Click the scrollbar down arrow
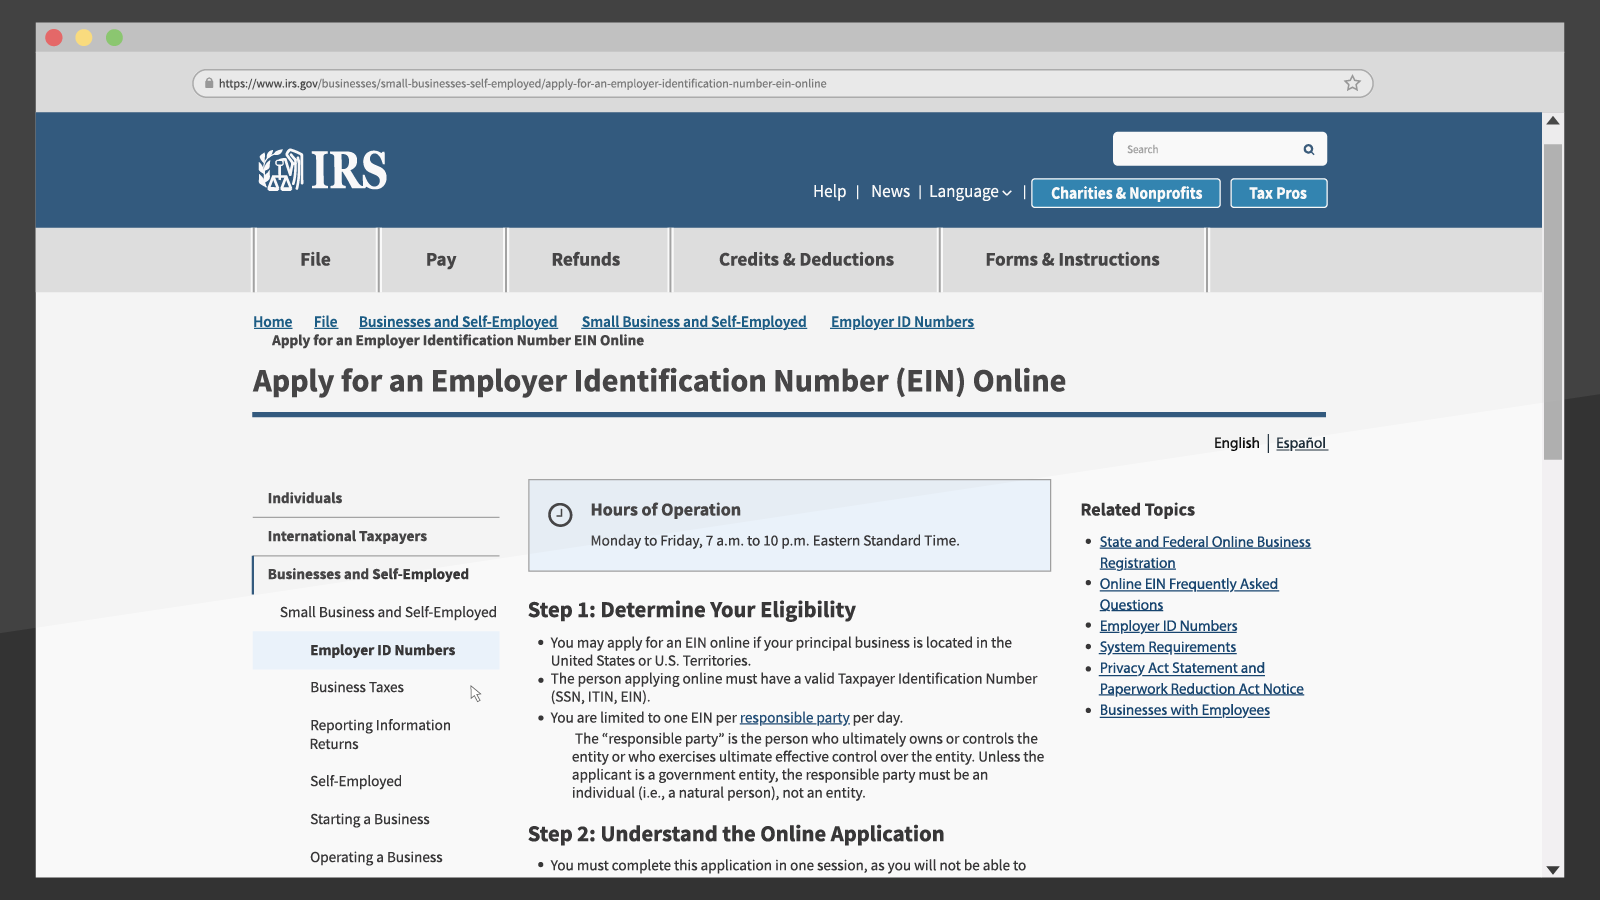Image resolution: width=1600 pixels, height=900 pixels. (x=1553, y=869)
